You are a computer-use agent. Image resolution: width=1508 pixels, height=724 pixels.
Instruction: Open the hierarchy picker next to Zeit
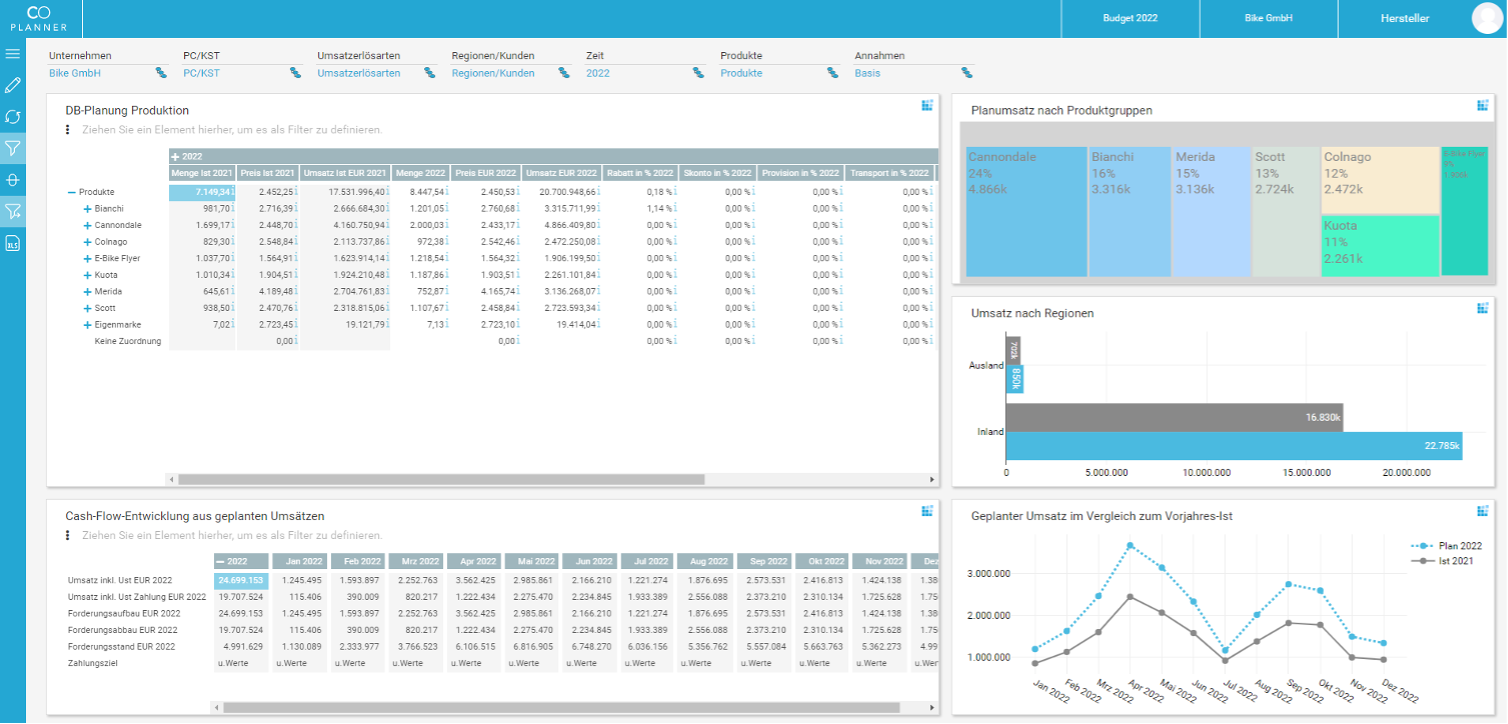pos(700,73)
